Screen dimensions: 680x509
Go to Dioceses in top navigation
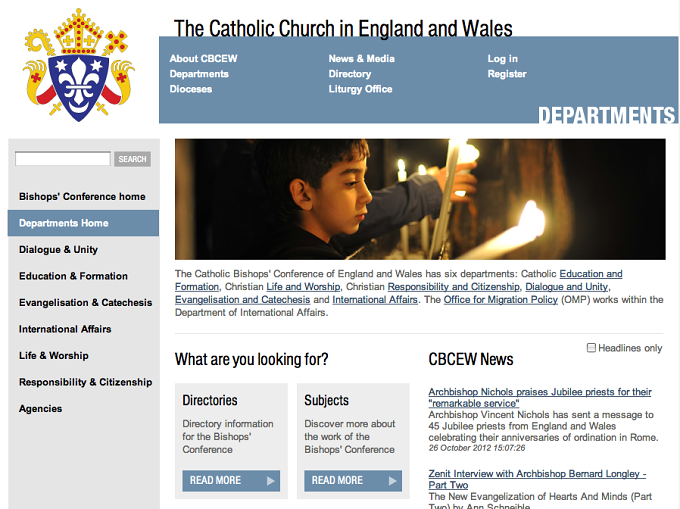(x=191, y=89)
